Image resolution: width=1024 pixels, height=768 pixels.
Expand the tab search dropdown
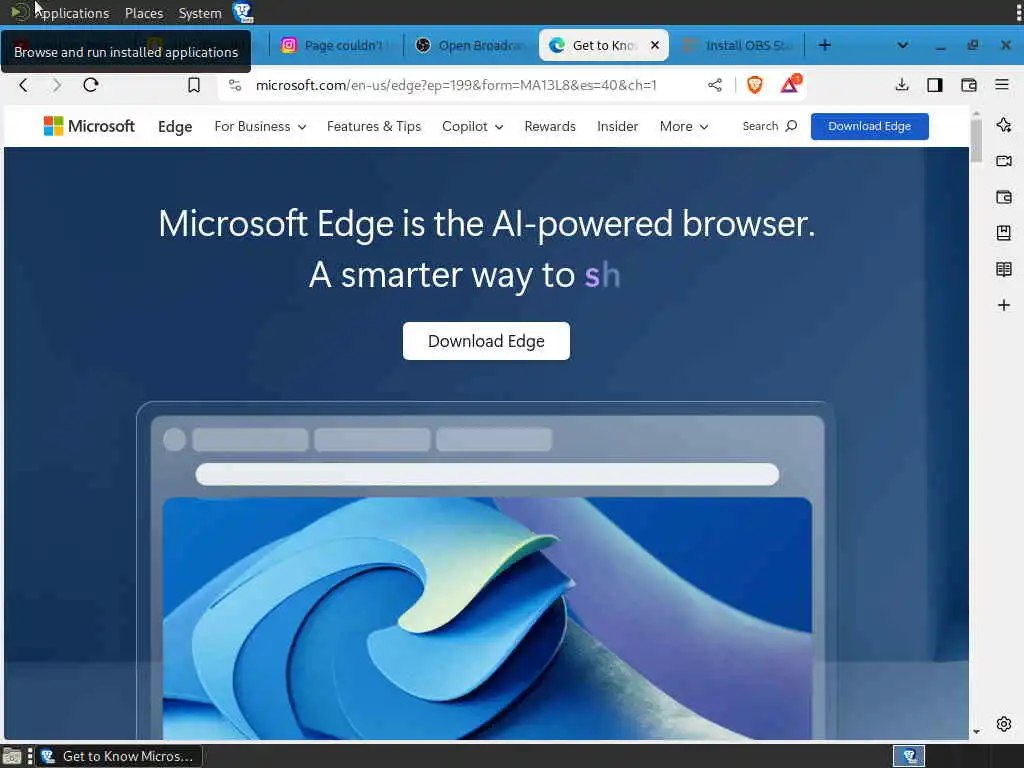903,45
